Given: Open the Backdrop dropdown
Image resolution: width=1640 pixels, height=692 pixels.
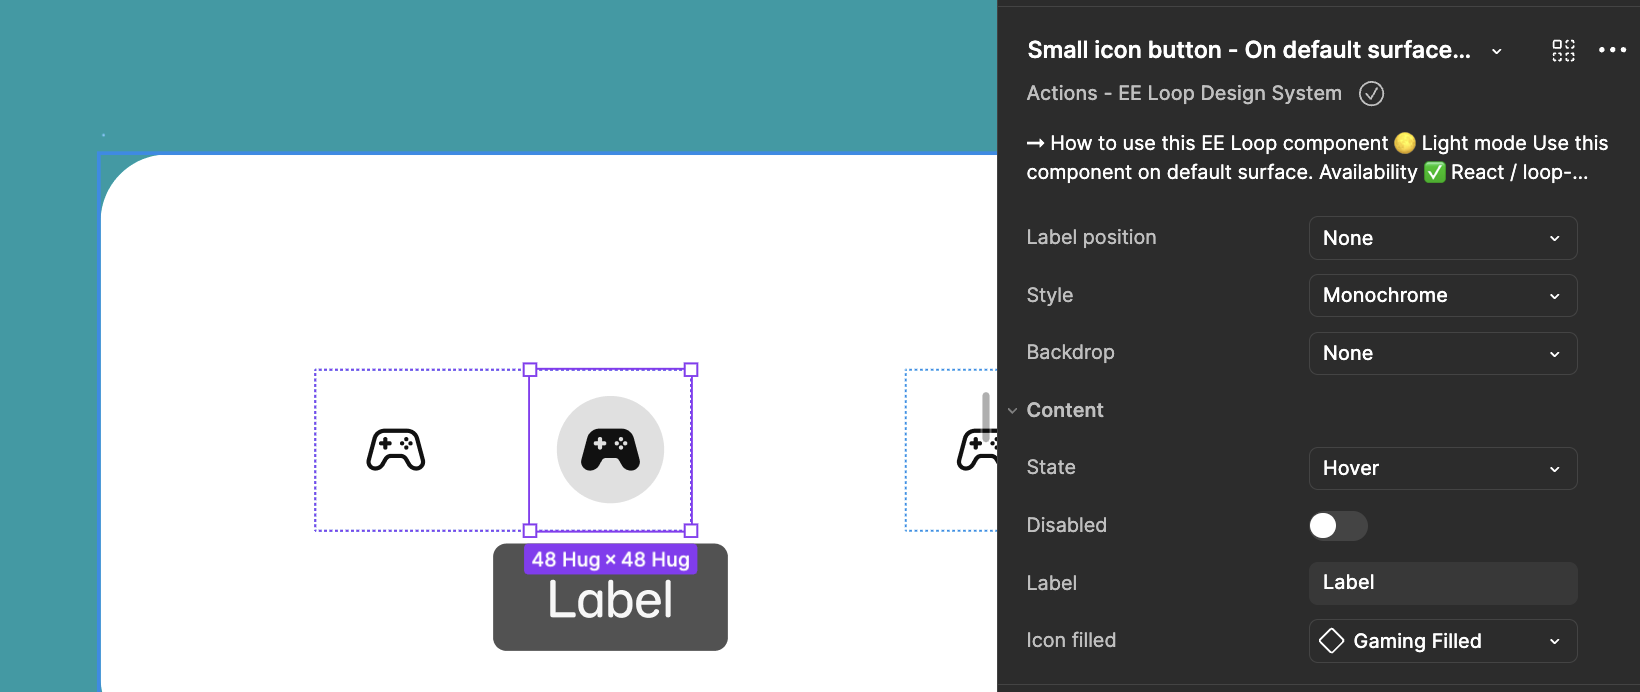Looking at the screenshot, I should click(x=1442, y=353).
